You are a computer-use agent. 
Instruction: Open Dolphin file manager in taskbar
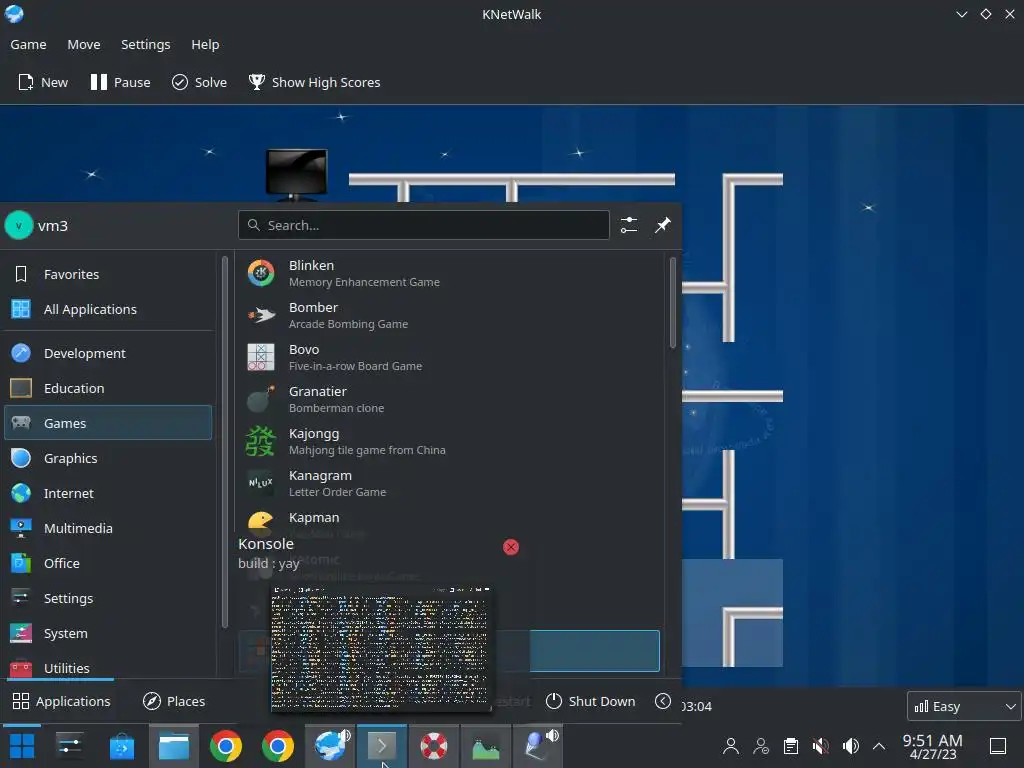[x=174, y=746]
